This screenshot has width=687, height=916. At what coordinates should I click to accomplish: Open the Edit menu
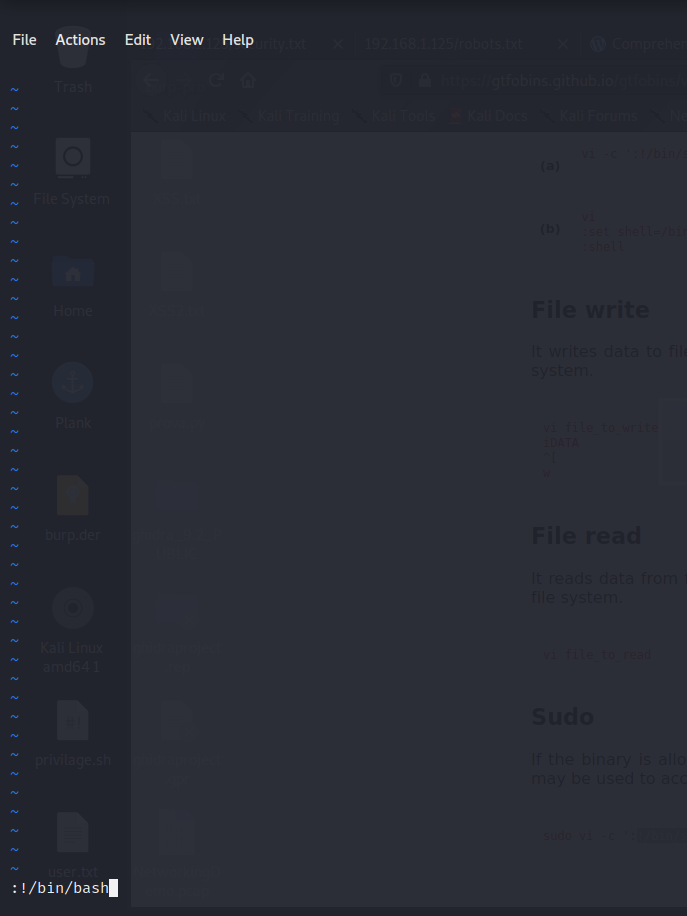(138, 40)
